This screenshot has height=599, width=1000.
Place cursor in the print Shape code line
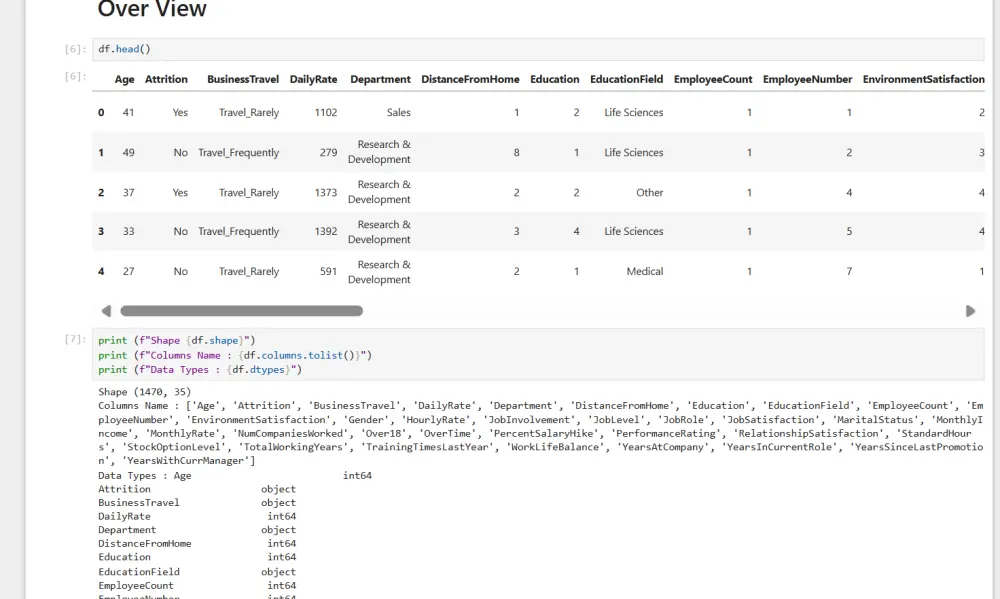[177, 341]
